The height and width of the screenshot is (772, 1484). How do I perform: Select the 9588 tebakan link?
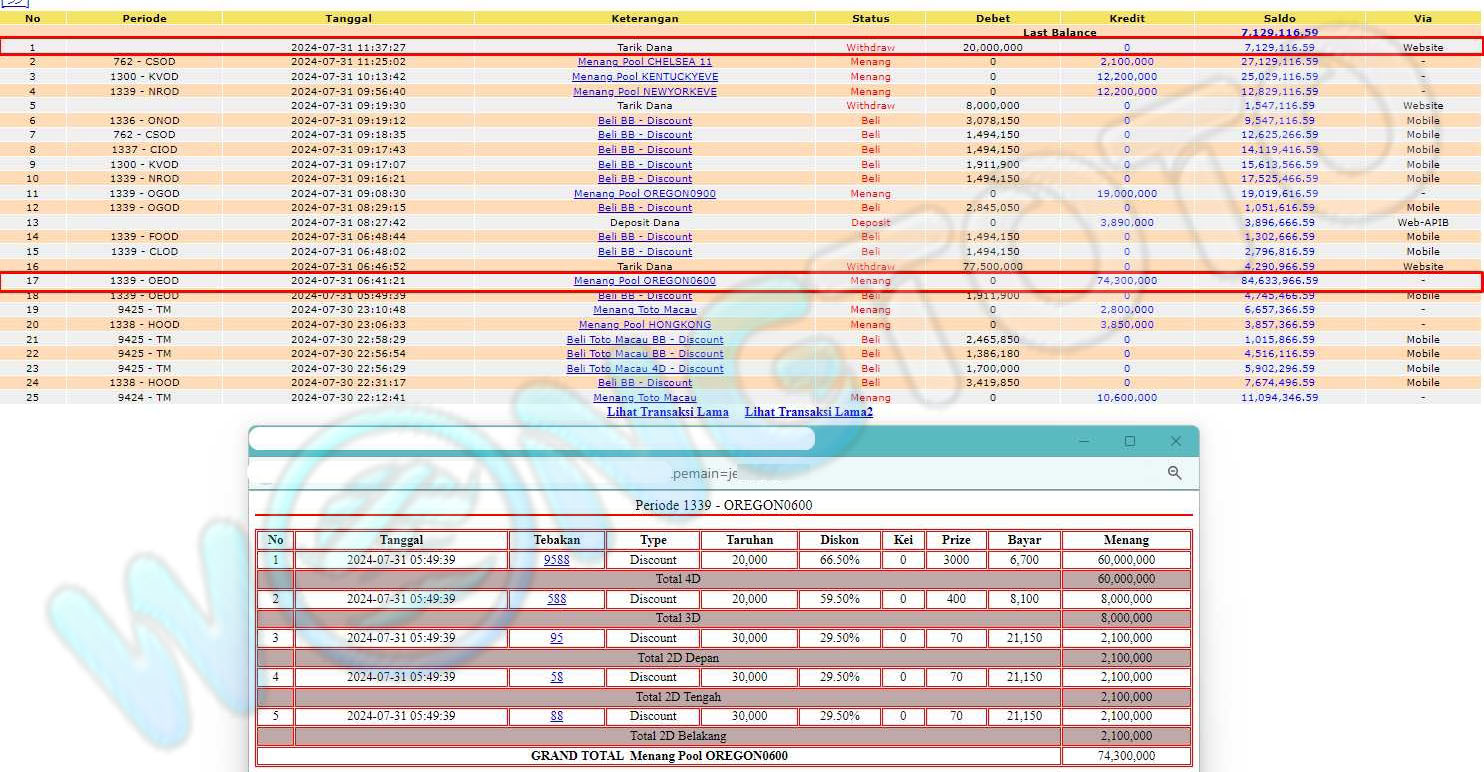point(556,560)
